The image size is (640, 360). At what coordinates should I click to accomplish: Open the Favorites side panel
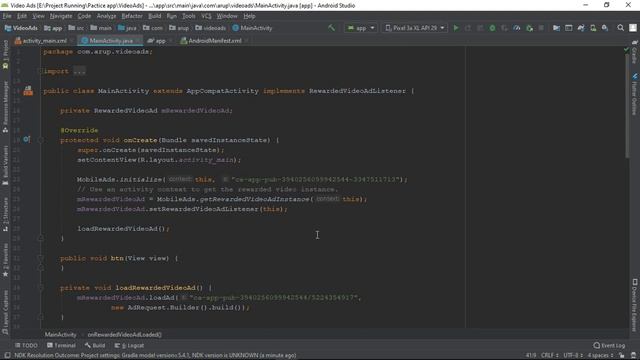coord(5,260)
